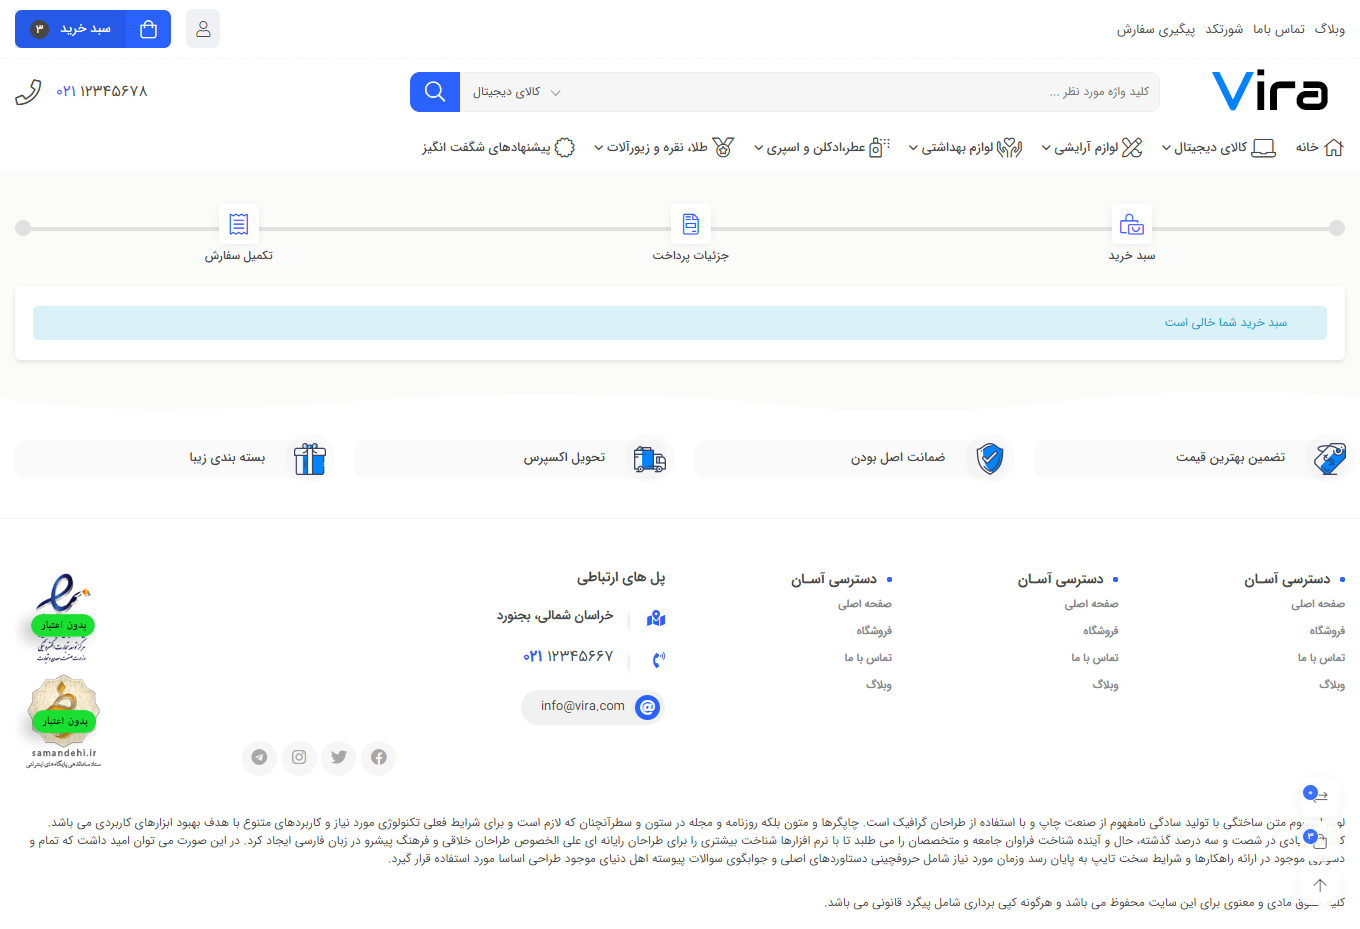Viewport: 1360px width, 929px height.
Task: Expand the 'لوازم آرایشی' navigation menu
Action: (x=1091, y=148)
